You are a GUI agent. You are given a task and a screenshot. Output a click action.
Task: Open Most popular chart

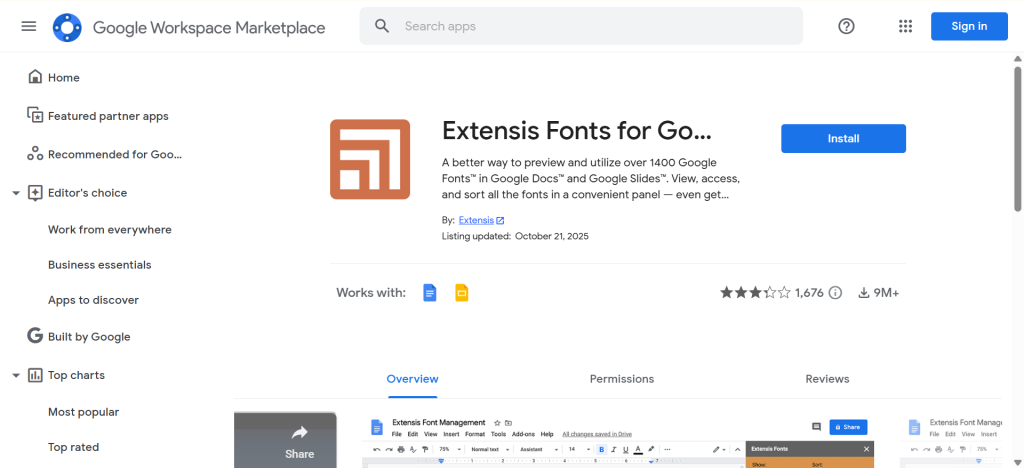pos(84,413)
